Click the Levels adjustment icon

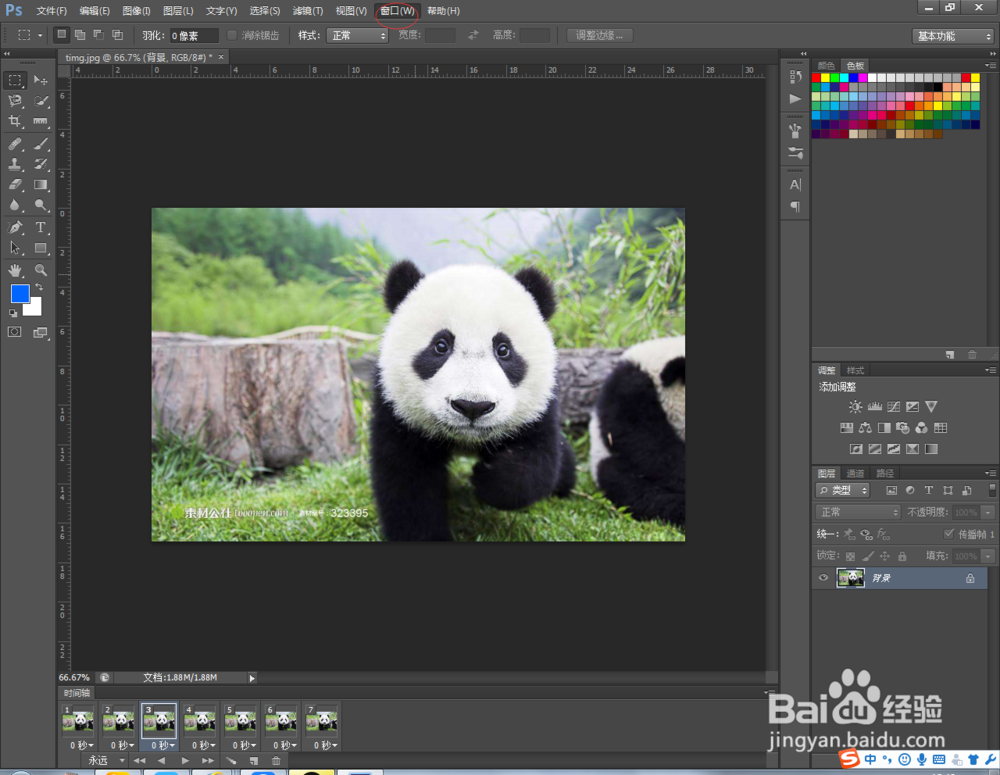click(x=874, y=406)
